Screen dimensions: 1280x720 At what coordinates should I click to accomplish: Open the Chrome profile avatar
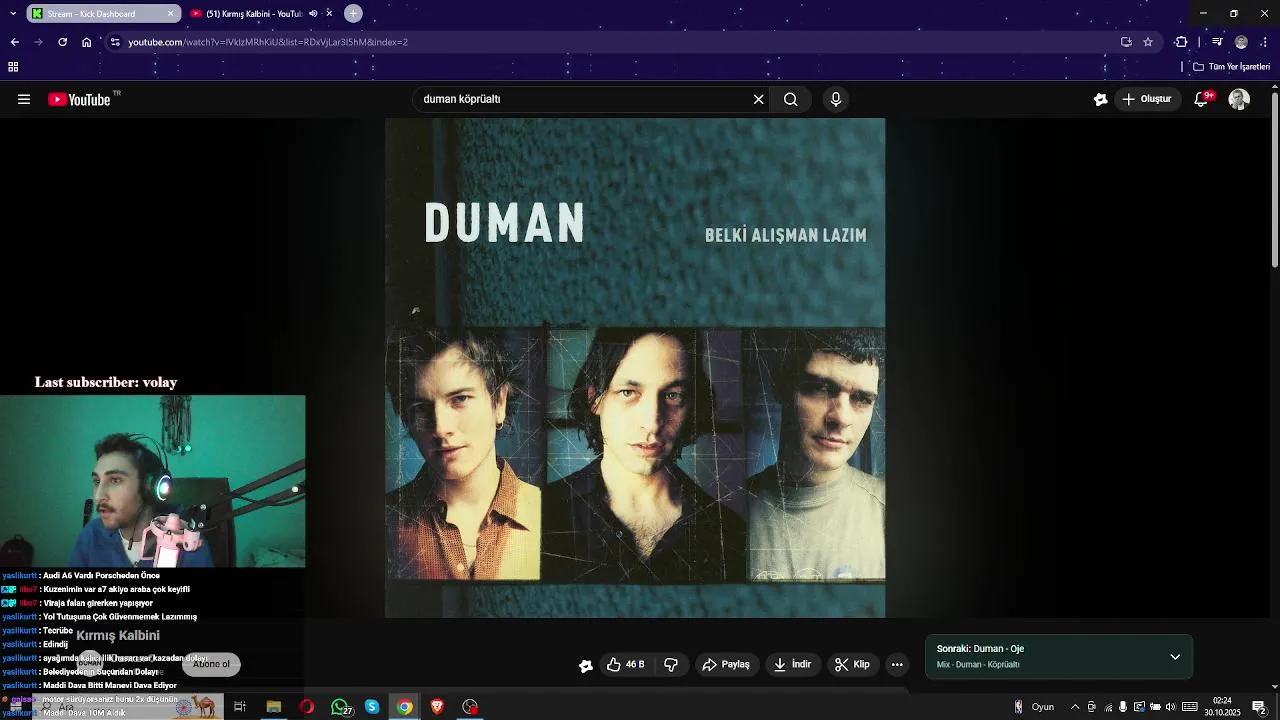tap(1241, 42)
